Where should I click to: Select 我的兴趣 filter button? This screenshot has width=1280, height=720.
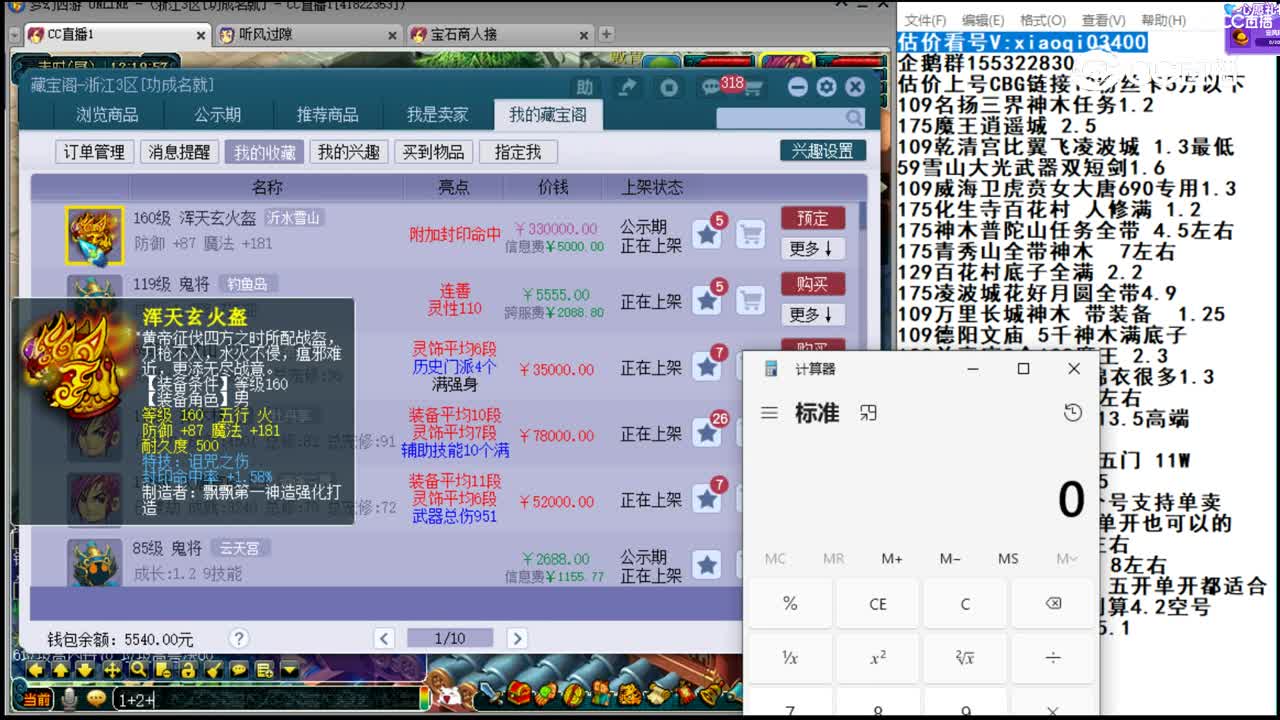coord(349,152)
